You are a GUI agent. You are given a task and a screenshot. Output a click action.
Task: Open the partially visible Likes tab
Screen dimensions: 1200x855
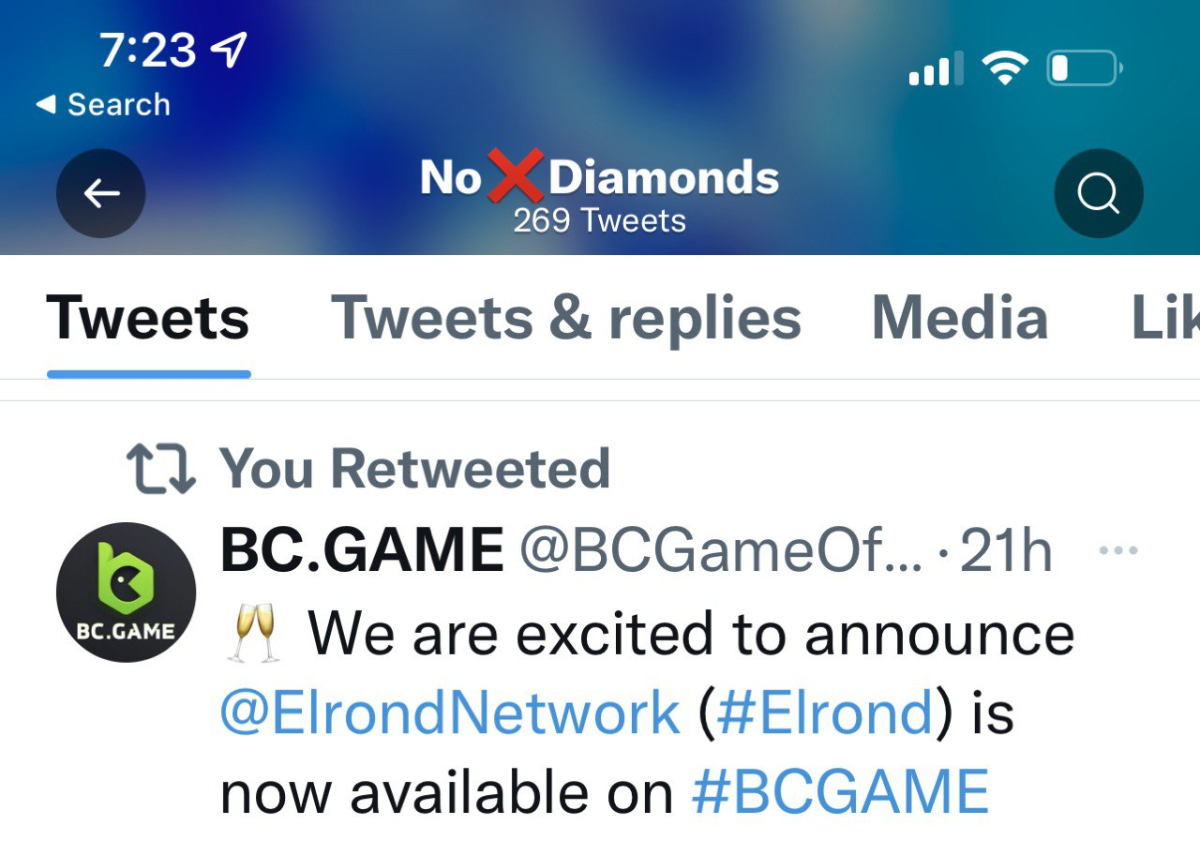pyautogui.click(x=1165, y=319)
